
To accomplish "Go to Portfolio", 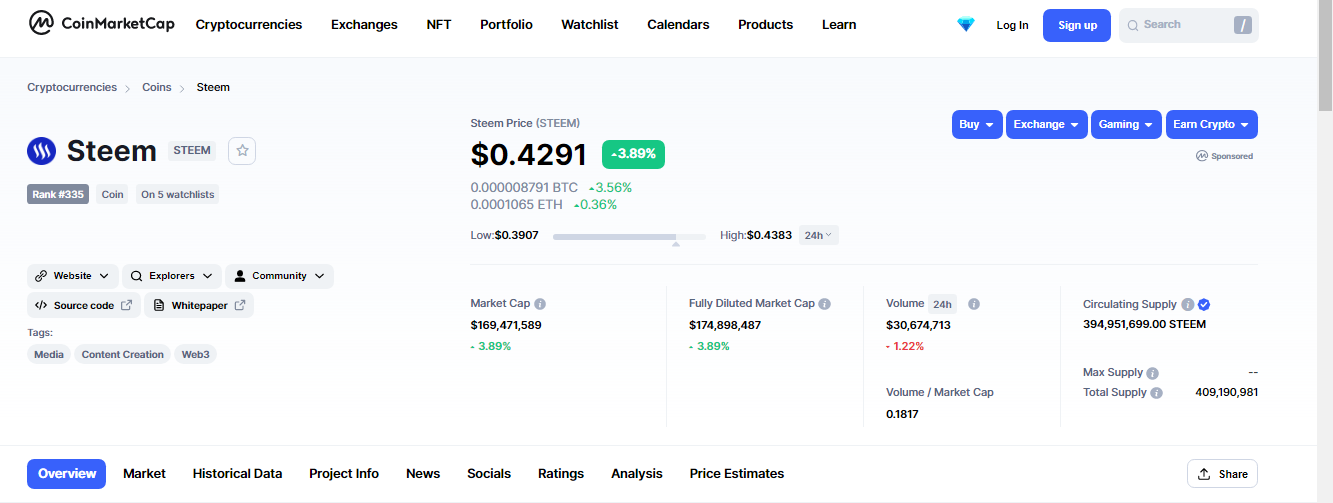I will [x=506, y=24].
